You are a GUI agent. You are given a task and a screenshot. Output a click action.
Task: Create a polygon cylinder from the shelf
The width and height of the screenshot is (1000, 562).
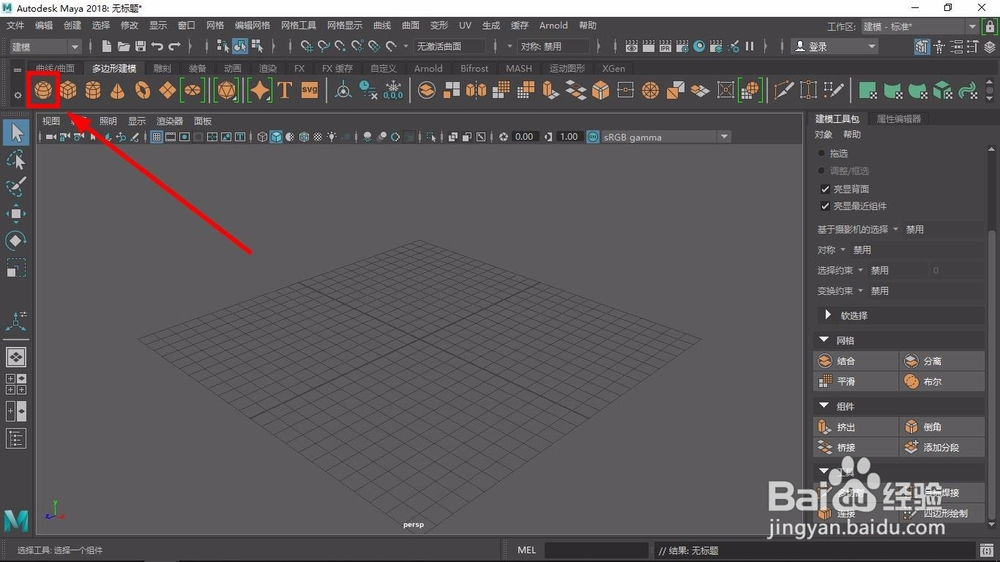coord(93,90)
